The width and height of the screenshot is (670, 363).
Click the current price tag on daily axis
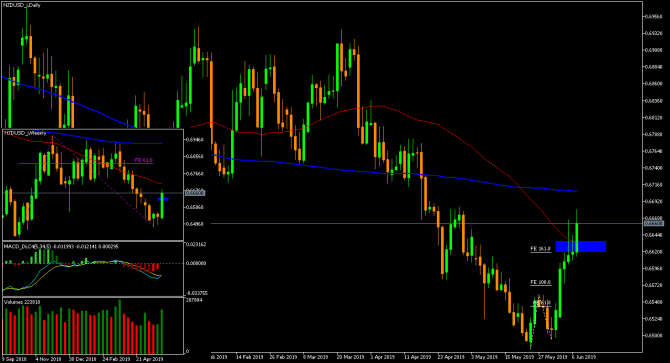pos(654,223)
